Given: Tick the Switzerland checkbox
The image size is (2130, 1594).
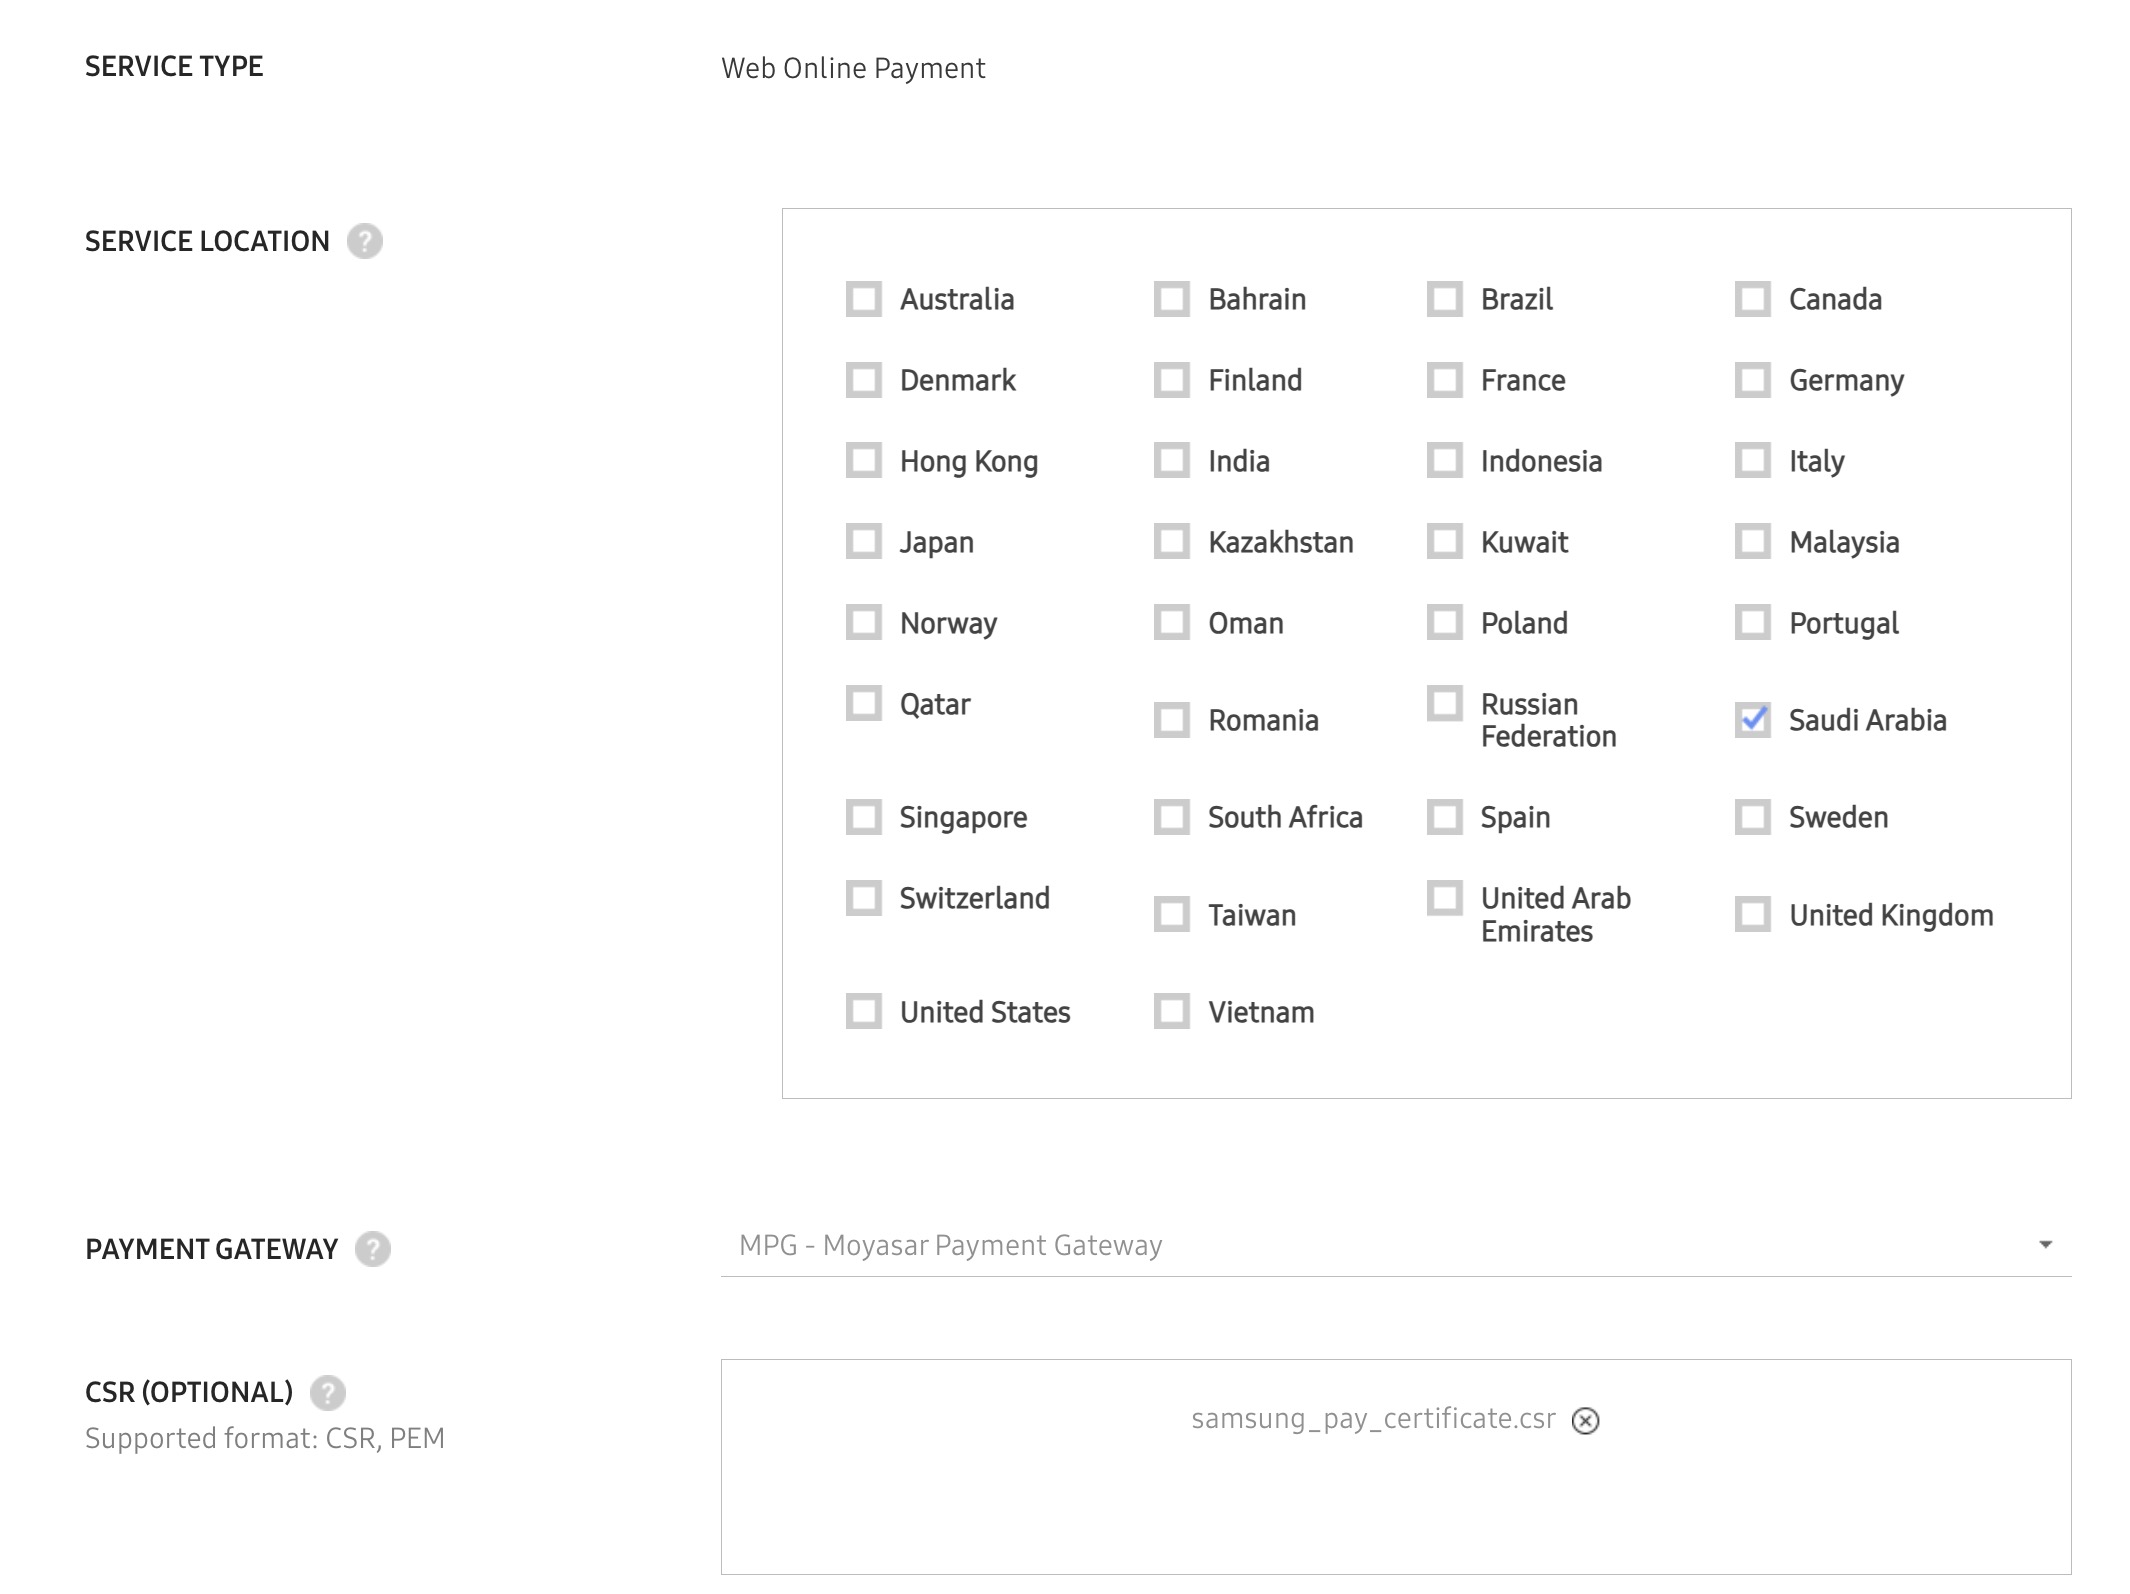Looking at the screenshot, I should tap(863, 898).
